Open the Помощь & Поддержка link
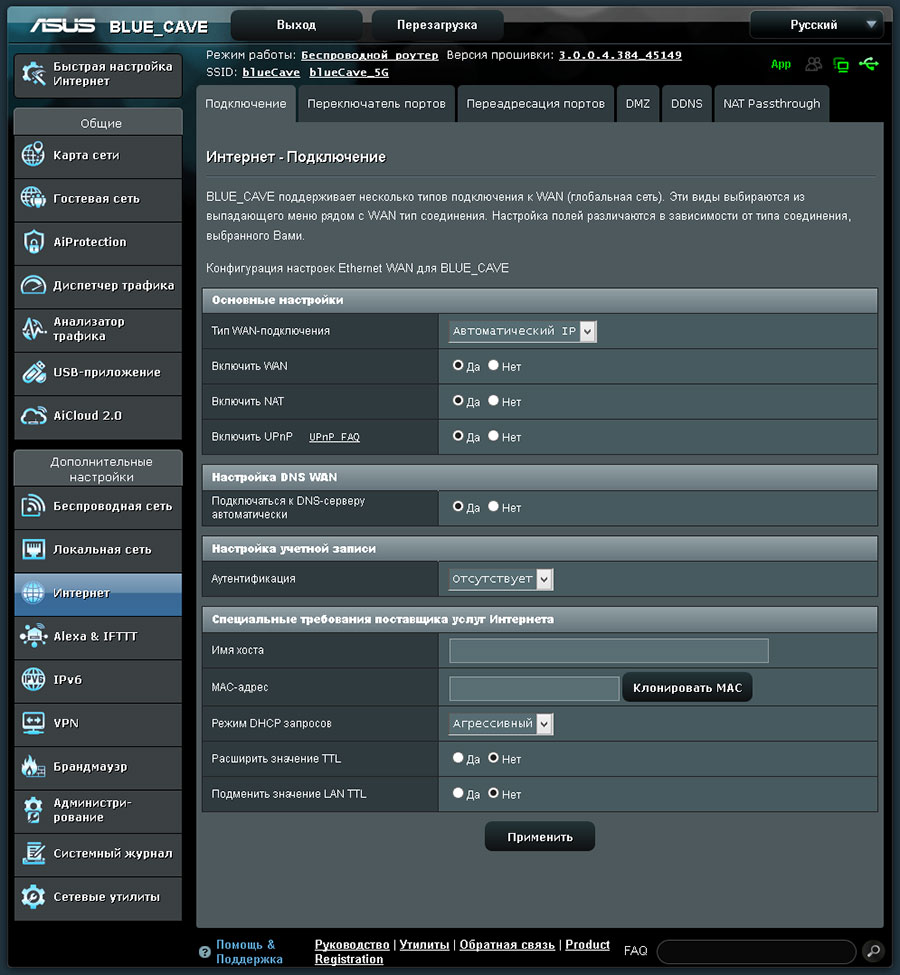 [249, 951]
